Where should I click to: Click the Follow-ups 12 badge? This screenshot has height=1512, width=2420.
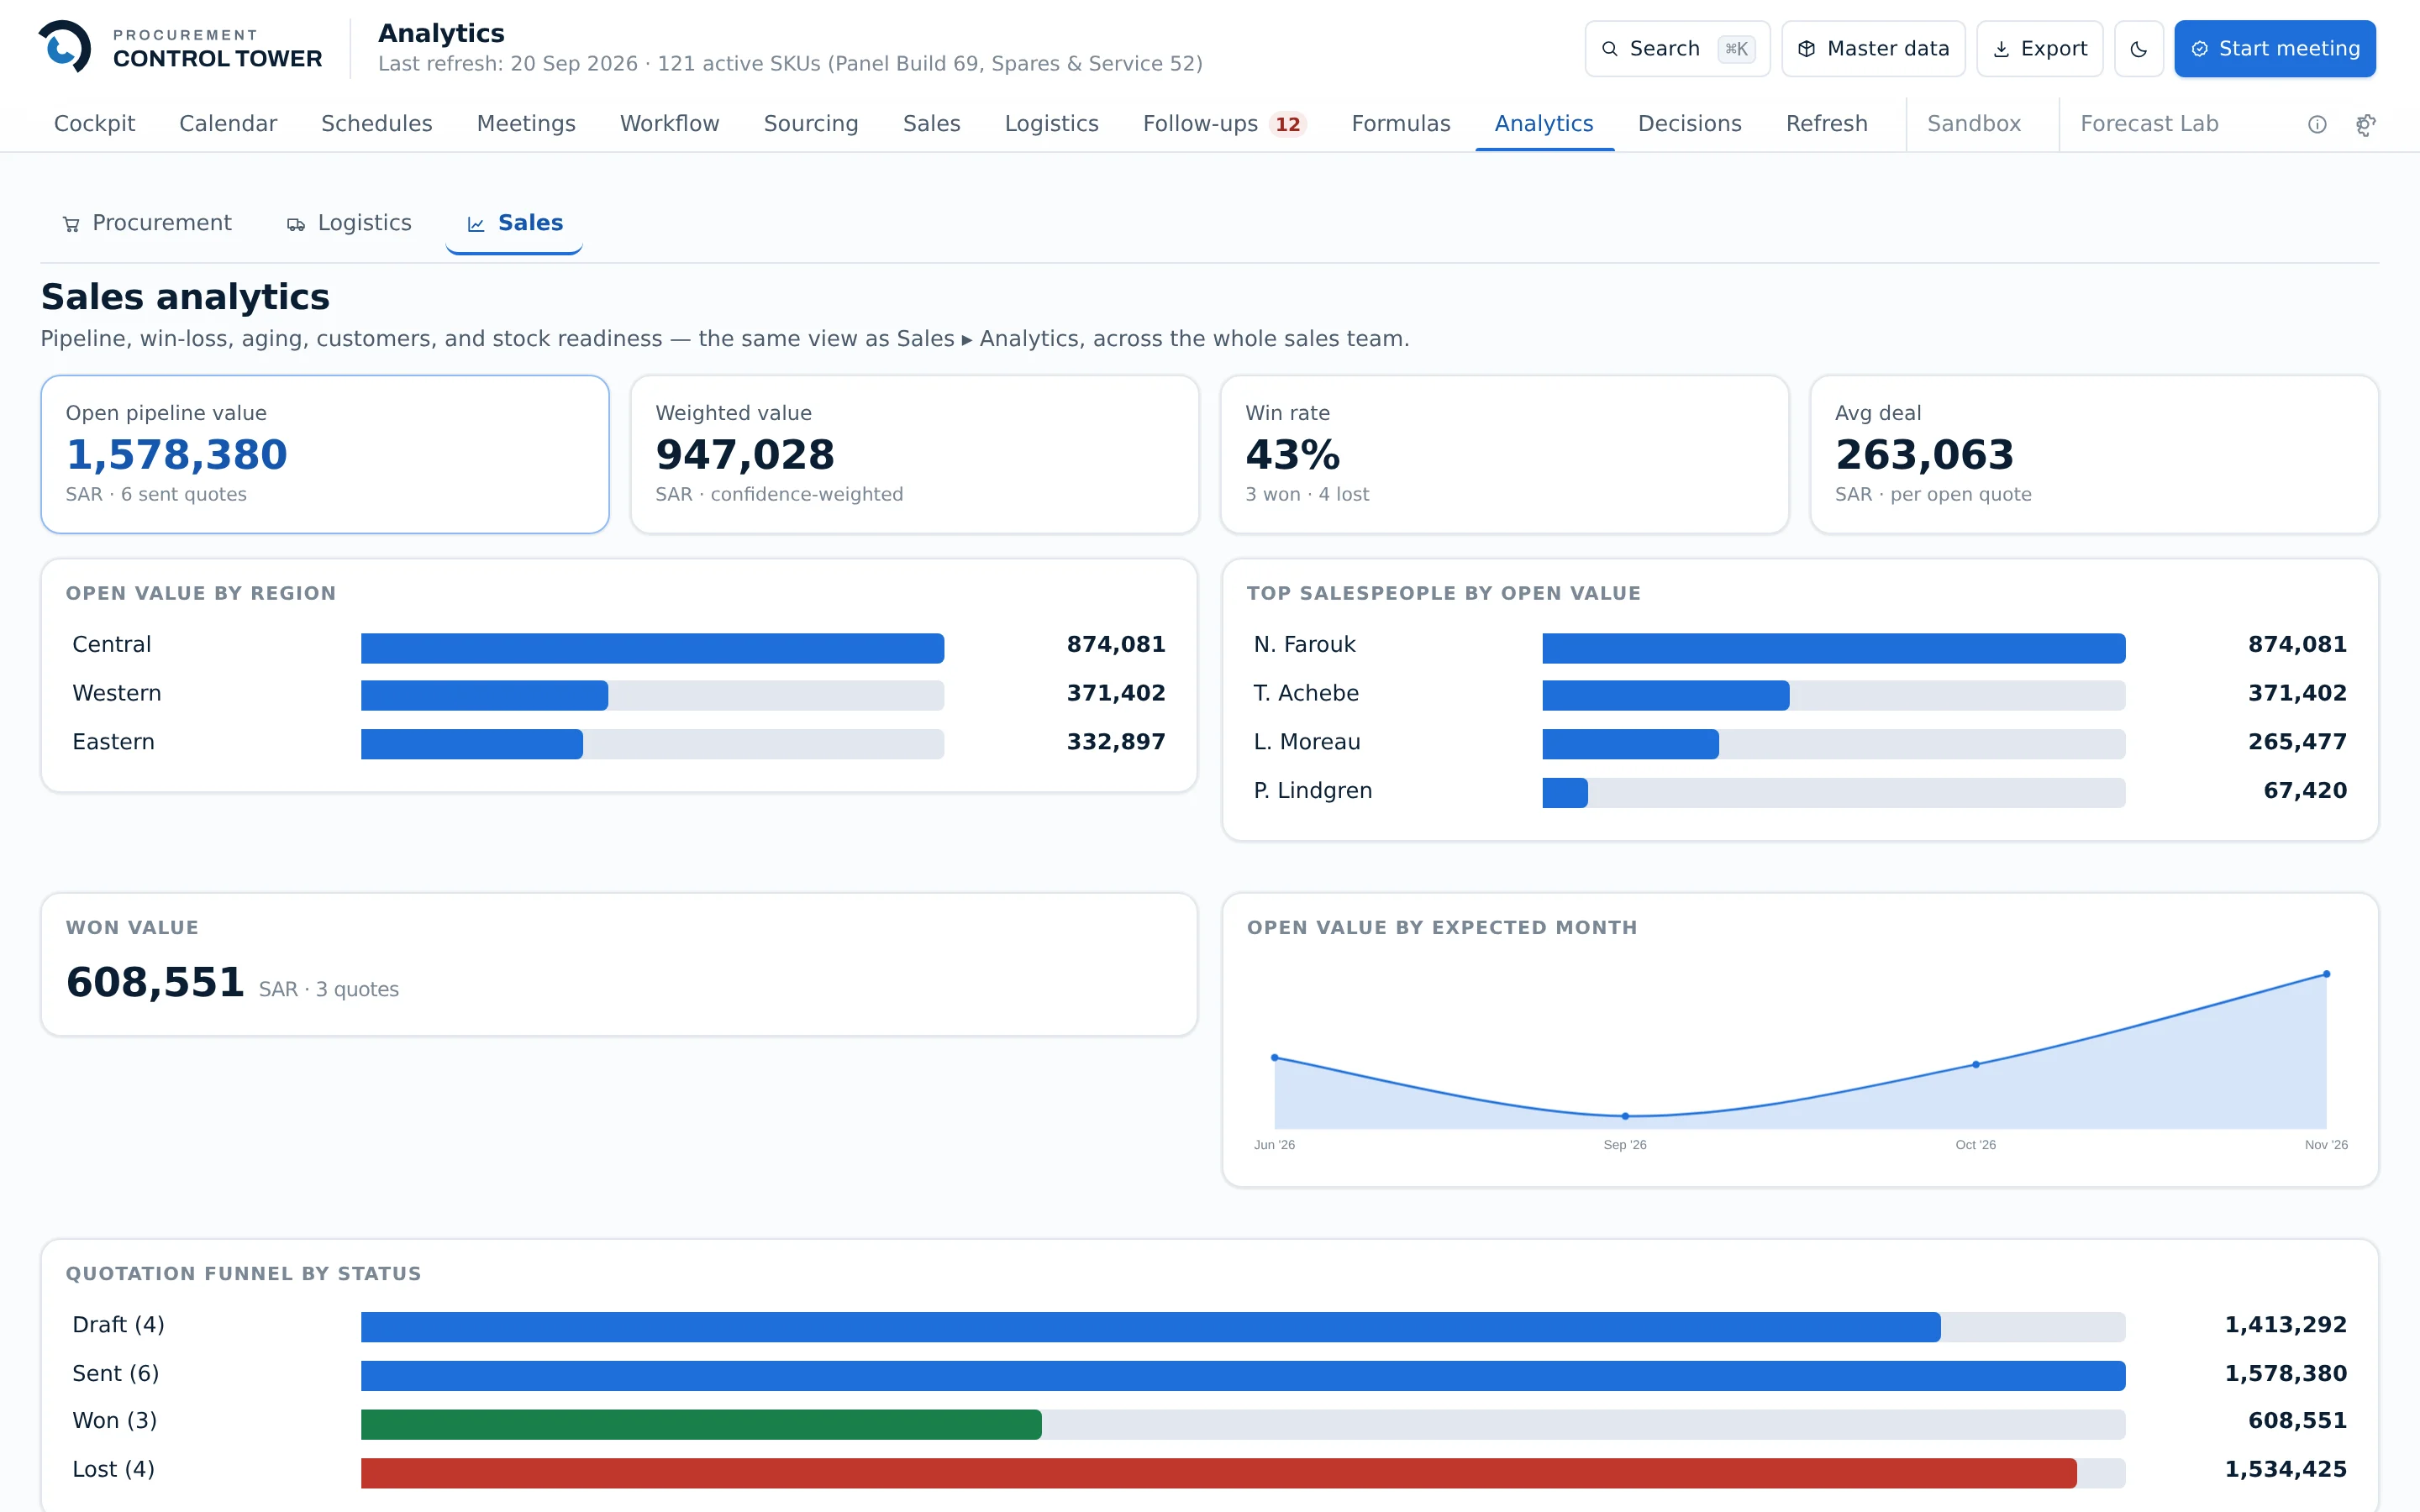pos(1287,124)
